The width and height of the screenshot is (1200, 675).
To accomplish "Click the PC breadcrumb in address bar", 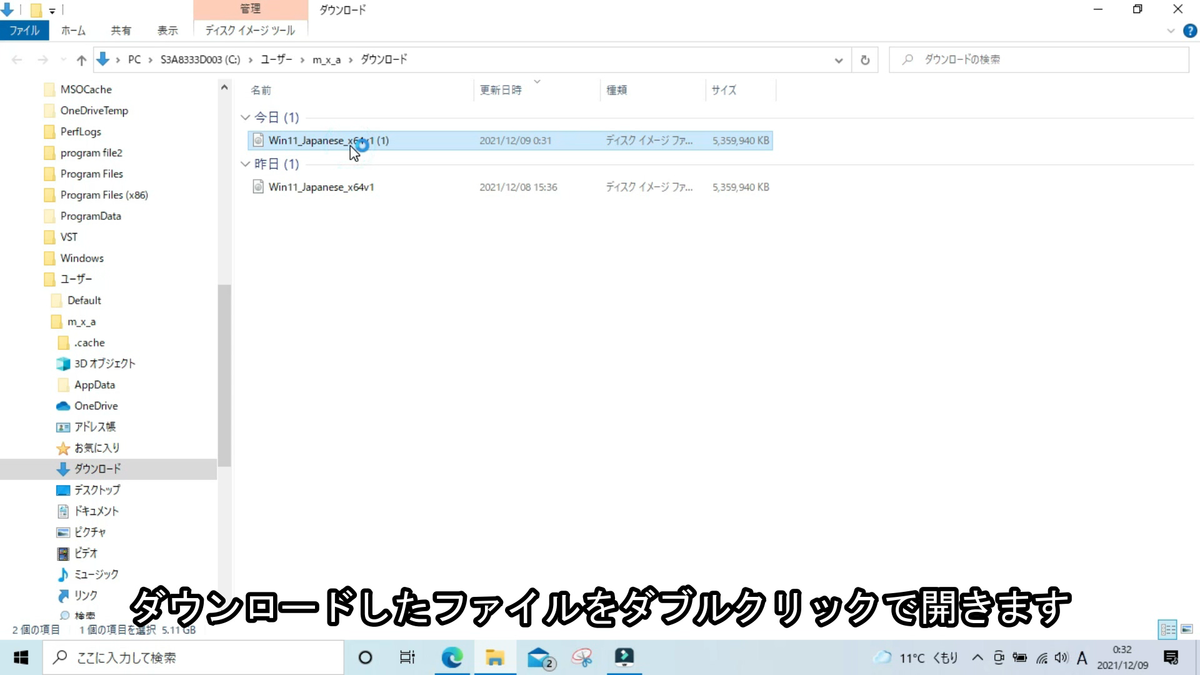I will [x=134, y=60].
